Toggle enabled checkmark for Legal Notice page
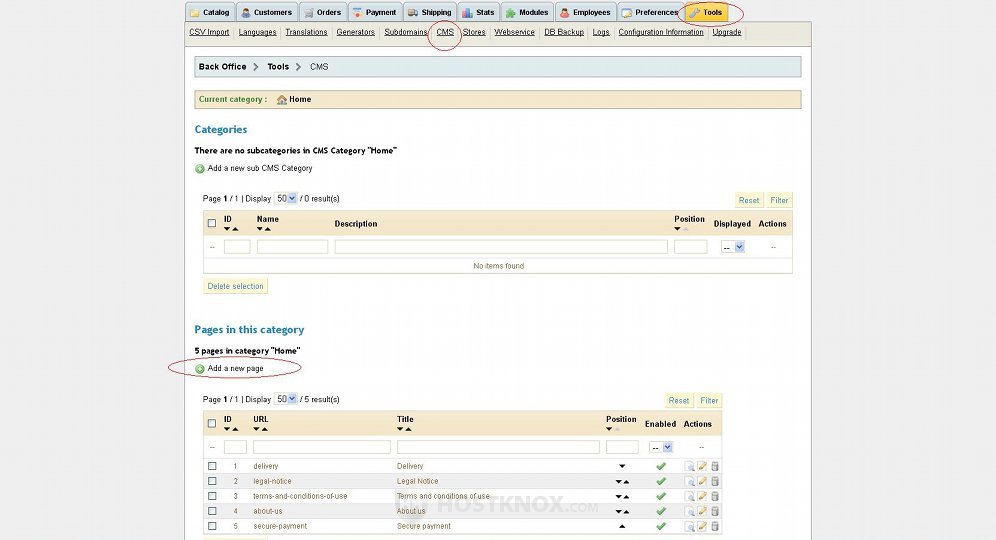The height and width of the screenshot is (540, 996). click(661, 482)
